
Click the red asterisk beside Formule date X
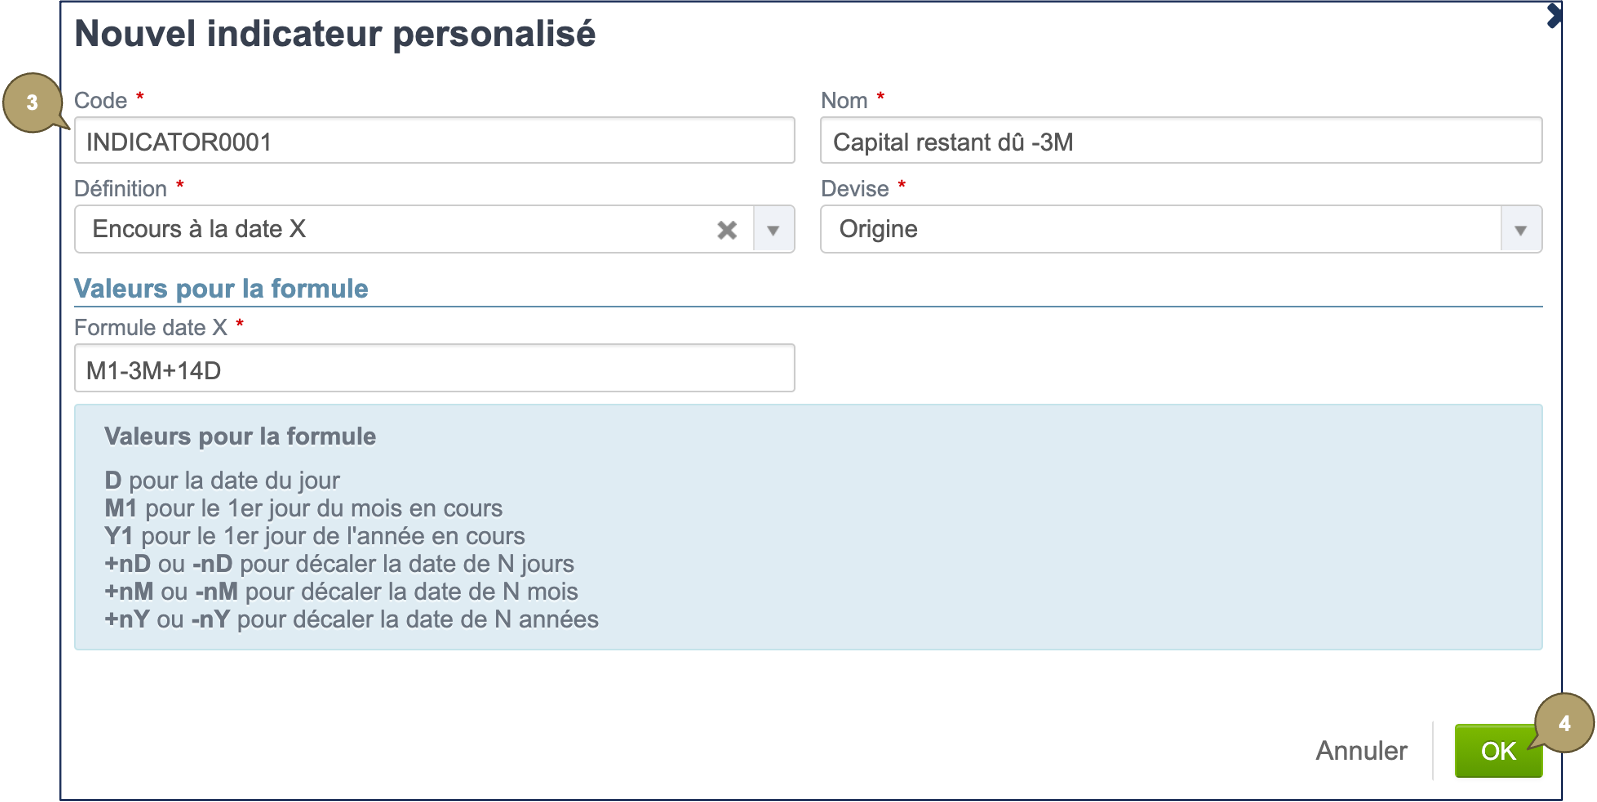(x=239, y=323)
